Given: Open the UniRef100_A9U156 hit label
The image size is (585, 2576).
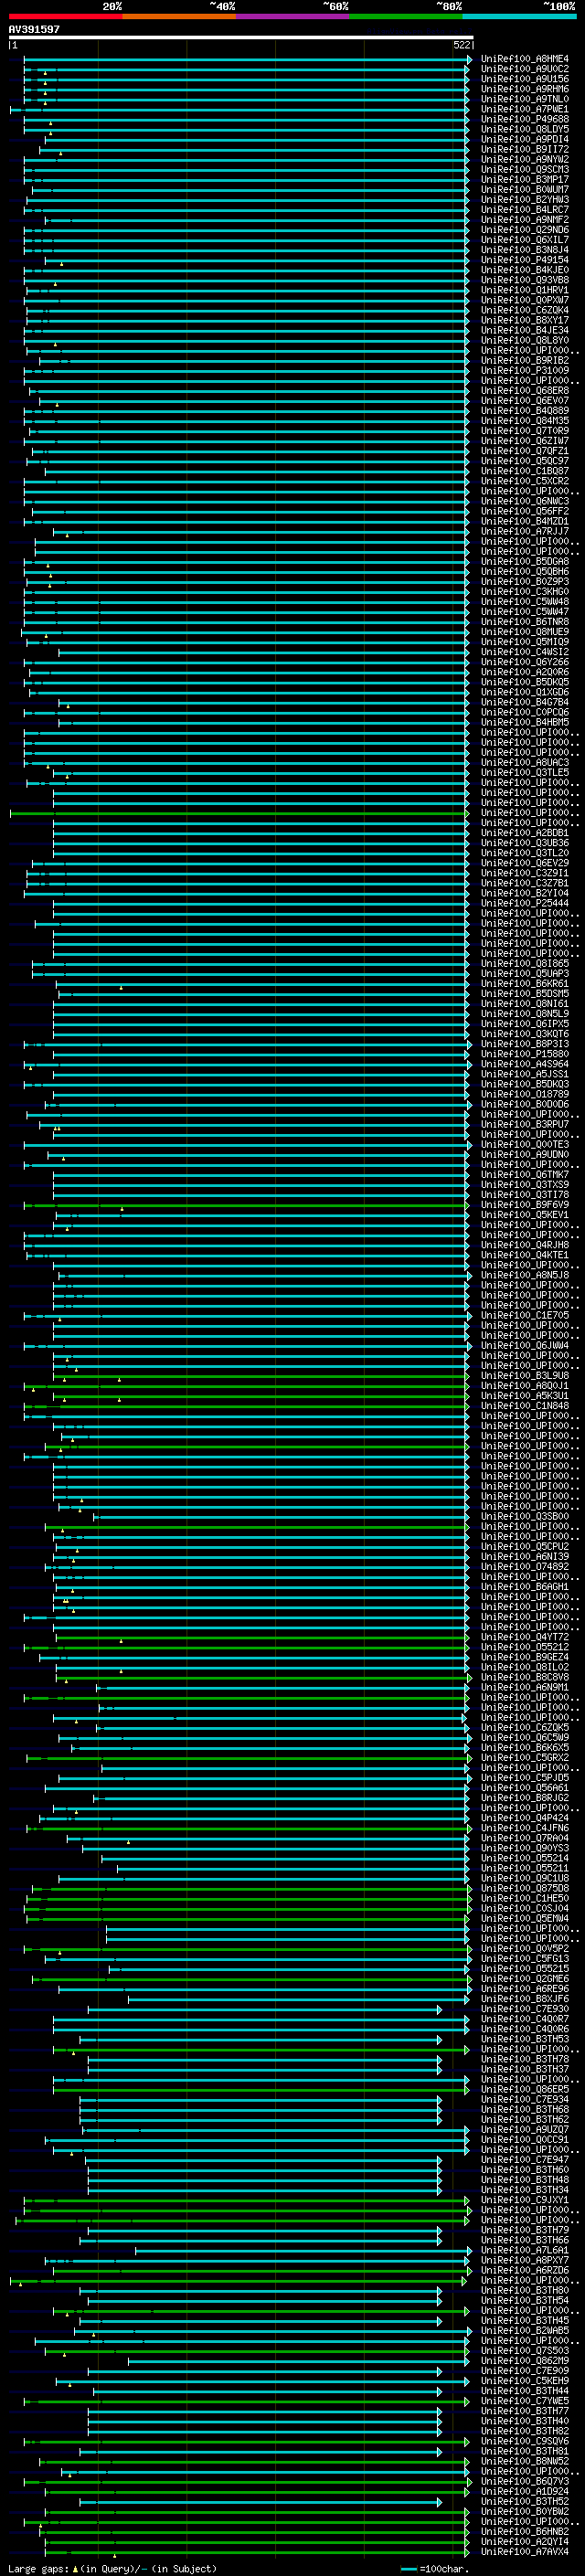Looking at the screenshot, I should (x=525, y=79).
